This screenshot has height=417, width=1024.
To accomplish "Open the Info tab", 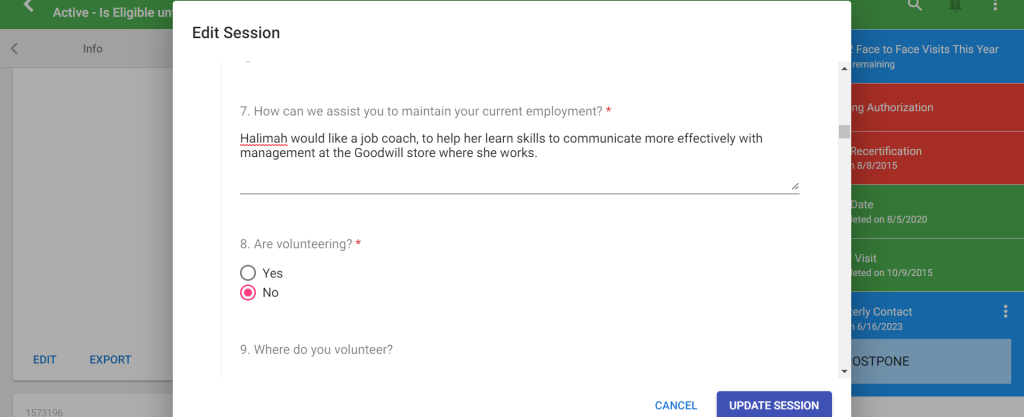I will tap(92, 48).
